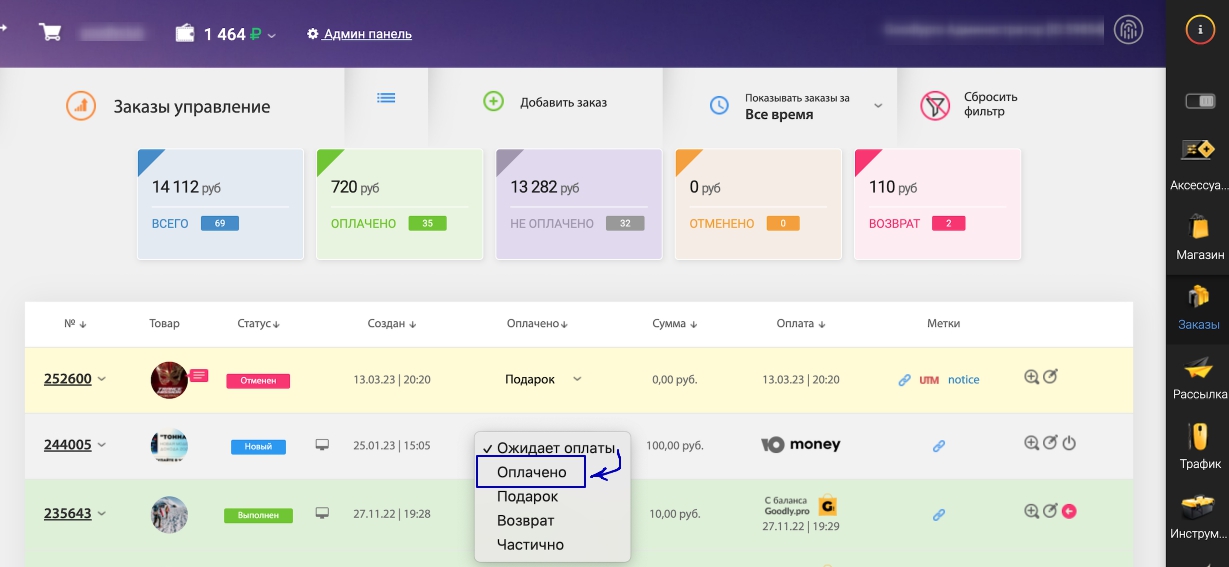Open order number 252600 link
Image resolution: width=1229 pixels, height=567 pixels.
(68, 379)
